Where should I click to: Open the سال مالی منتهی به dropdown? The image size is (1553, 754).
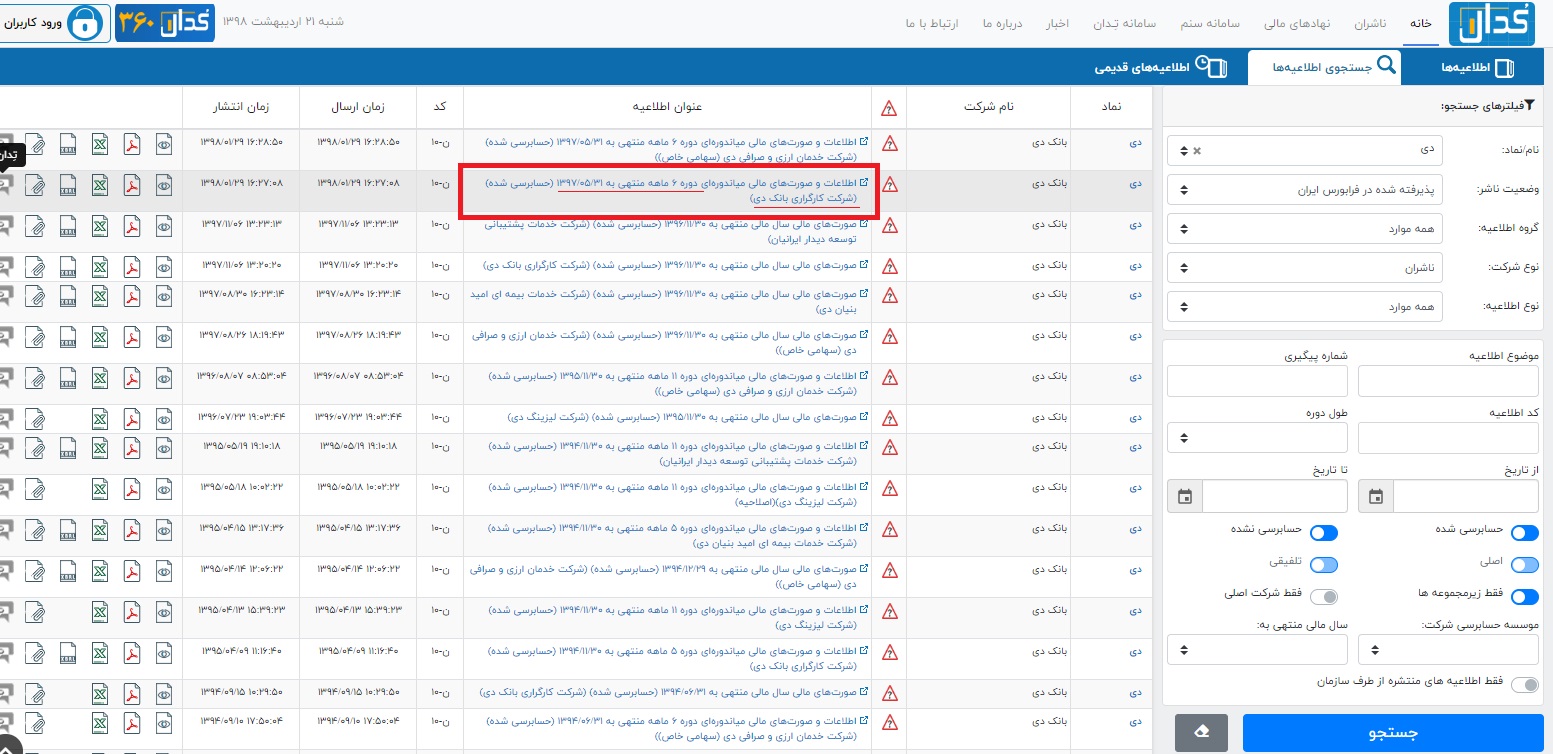pyautogui.click(x=1257, y=649)
